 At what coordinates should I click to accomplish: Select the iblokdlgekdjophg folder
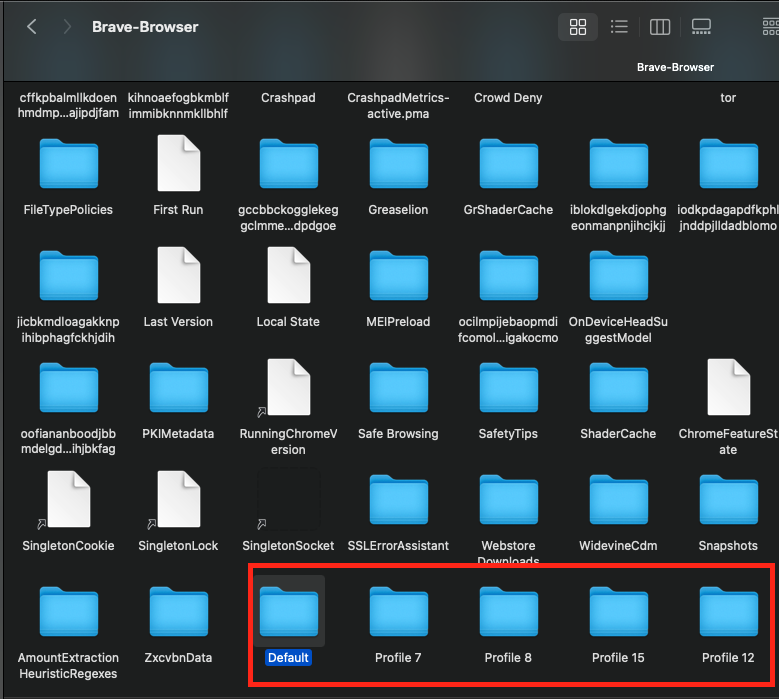(619, 164)
